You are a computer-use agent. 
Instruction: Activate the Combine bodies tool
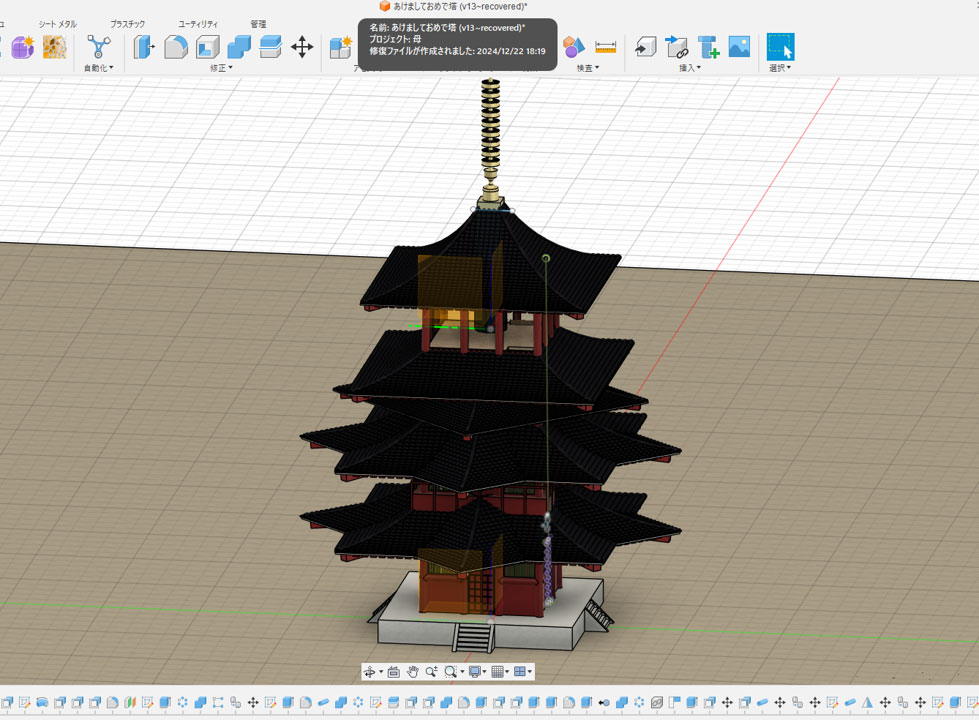(x=239, y=47)
